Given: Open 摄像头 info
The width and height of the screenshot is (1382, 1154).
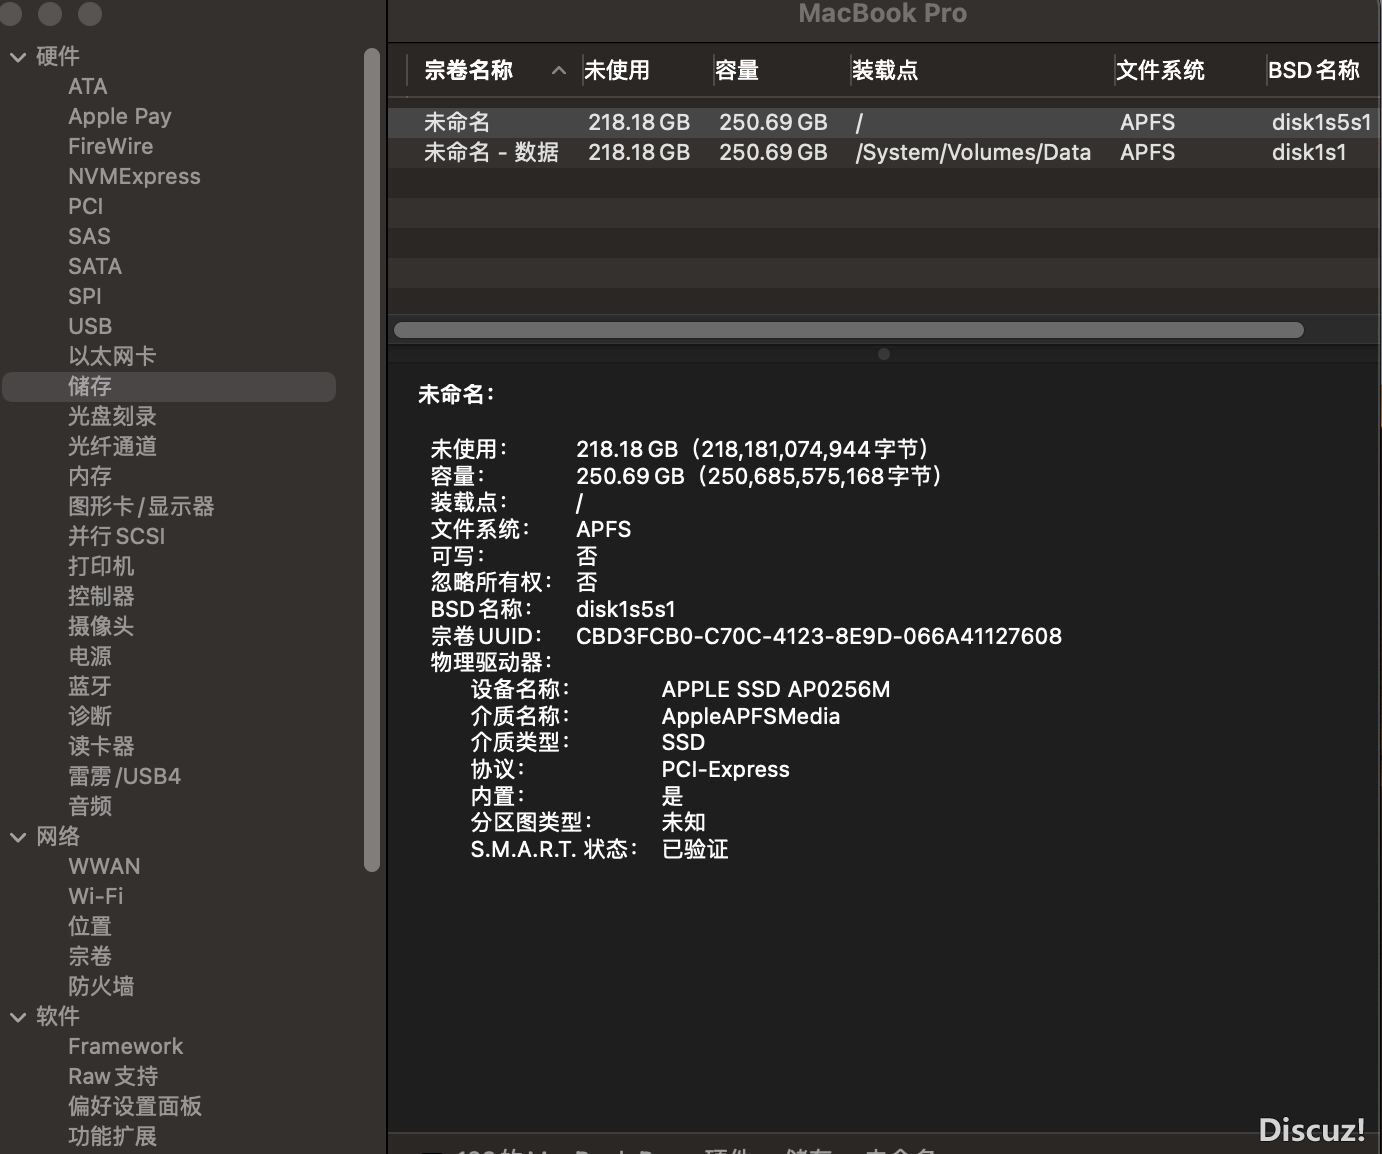Looking at the screenshot, I should [x=101, y=627].
